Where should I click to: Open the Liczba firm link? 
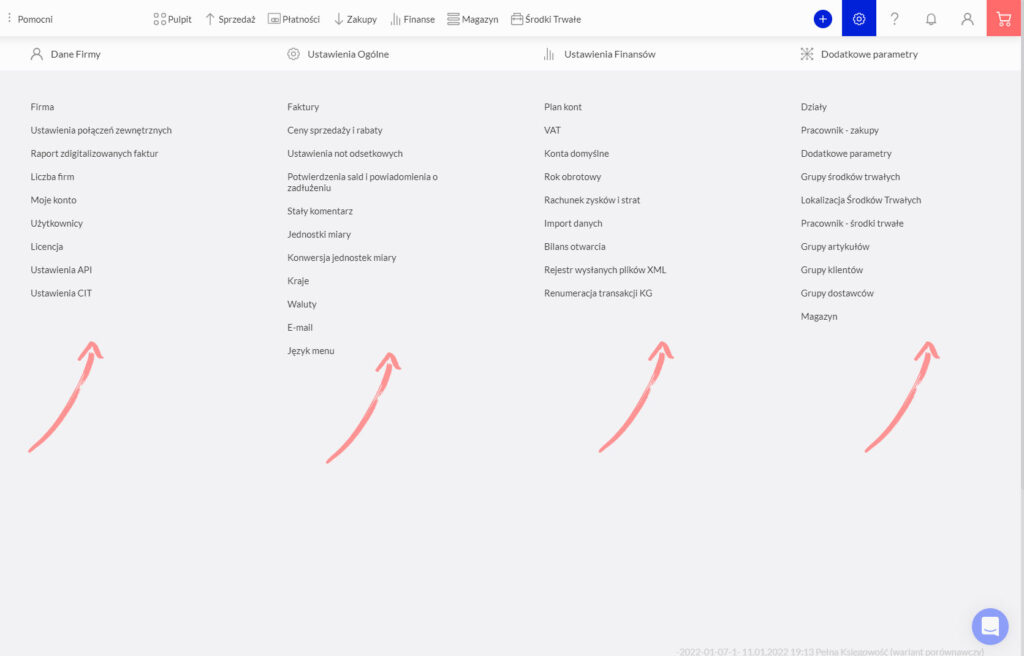pos(52,176)
